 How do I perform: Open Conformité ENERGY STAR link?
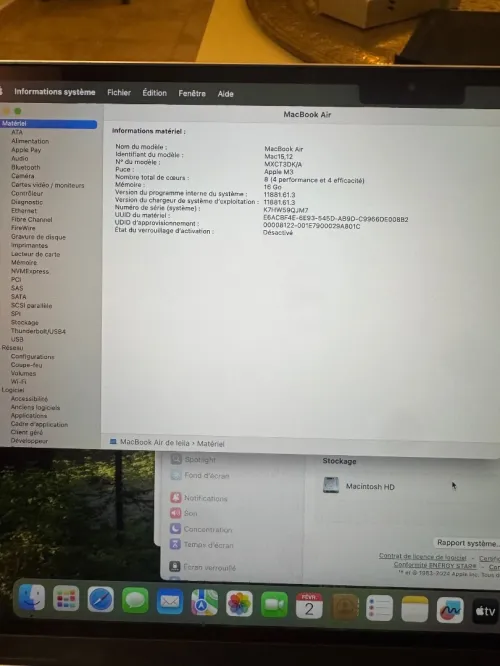(x=435, y=565)
